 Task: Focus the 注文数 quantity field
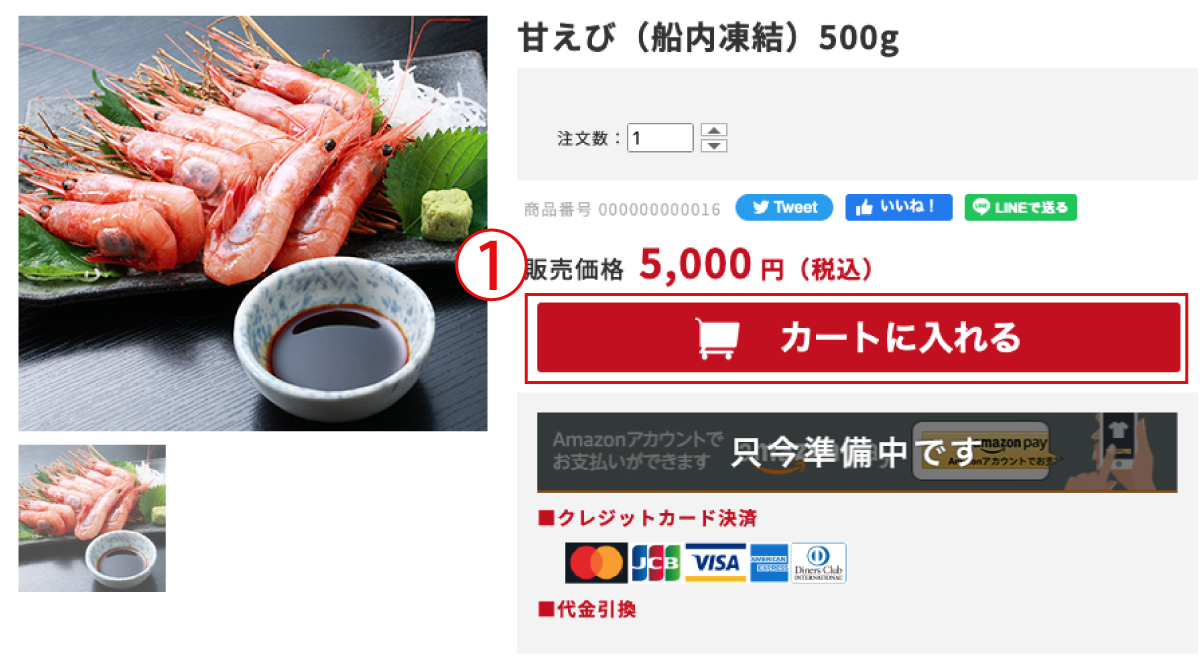coord(660,138)
